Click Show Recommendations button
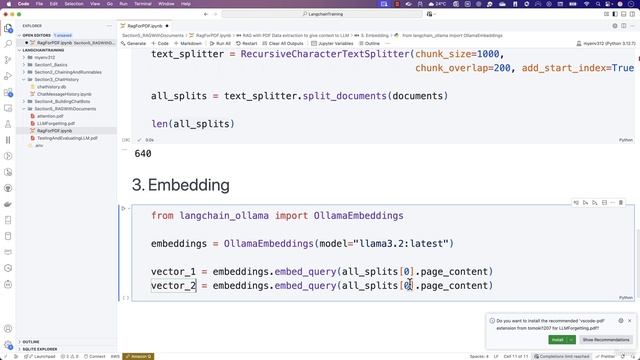 [606, 340]
